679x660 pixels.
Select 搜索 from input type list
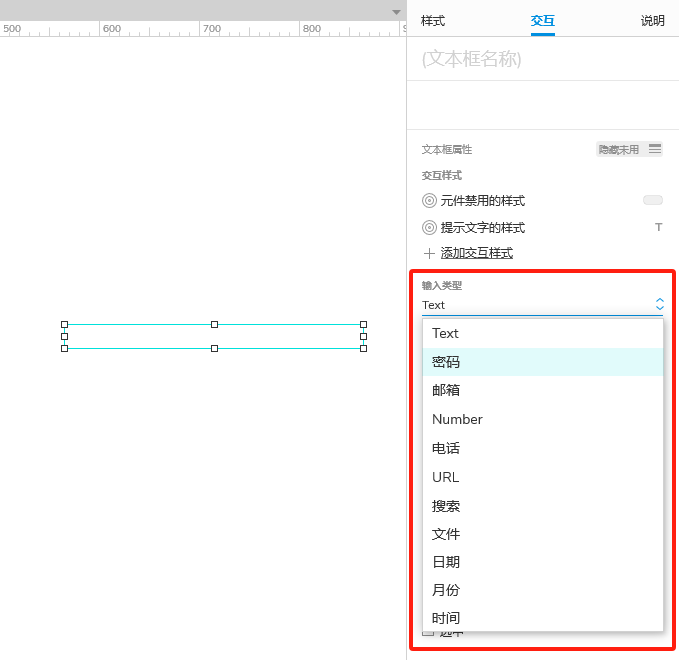pyautogui.click(x=543, y=506)
